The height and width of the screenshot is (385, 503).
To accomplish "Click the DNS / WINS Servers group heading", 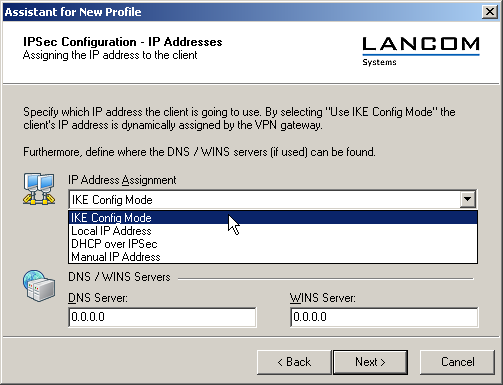I will tap(119, 277).
